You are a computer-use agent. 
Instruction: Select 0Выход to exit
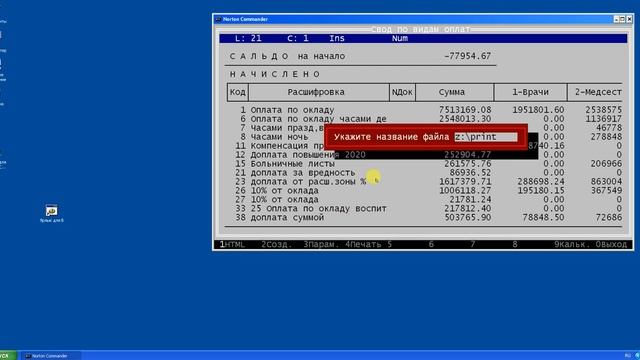(611, 244)
